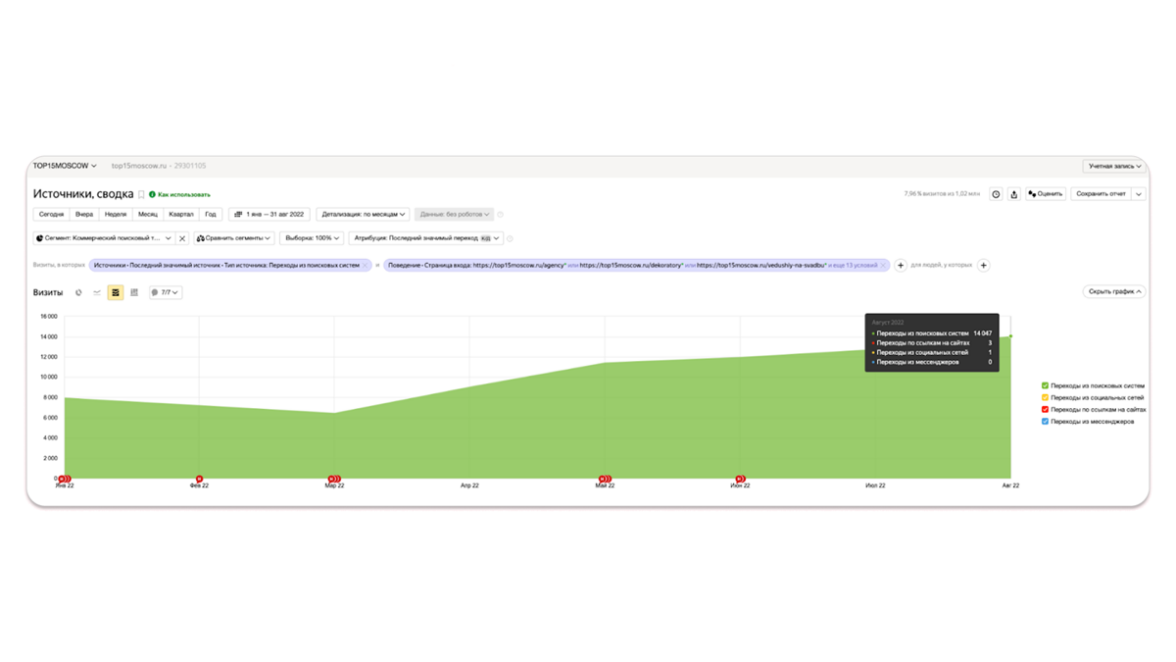1176x662 pixels.
Task: Select the pie chart view icon
Action: (79, 293)
